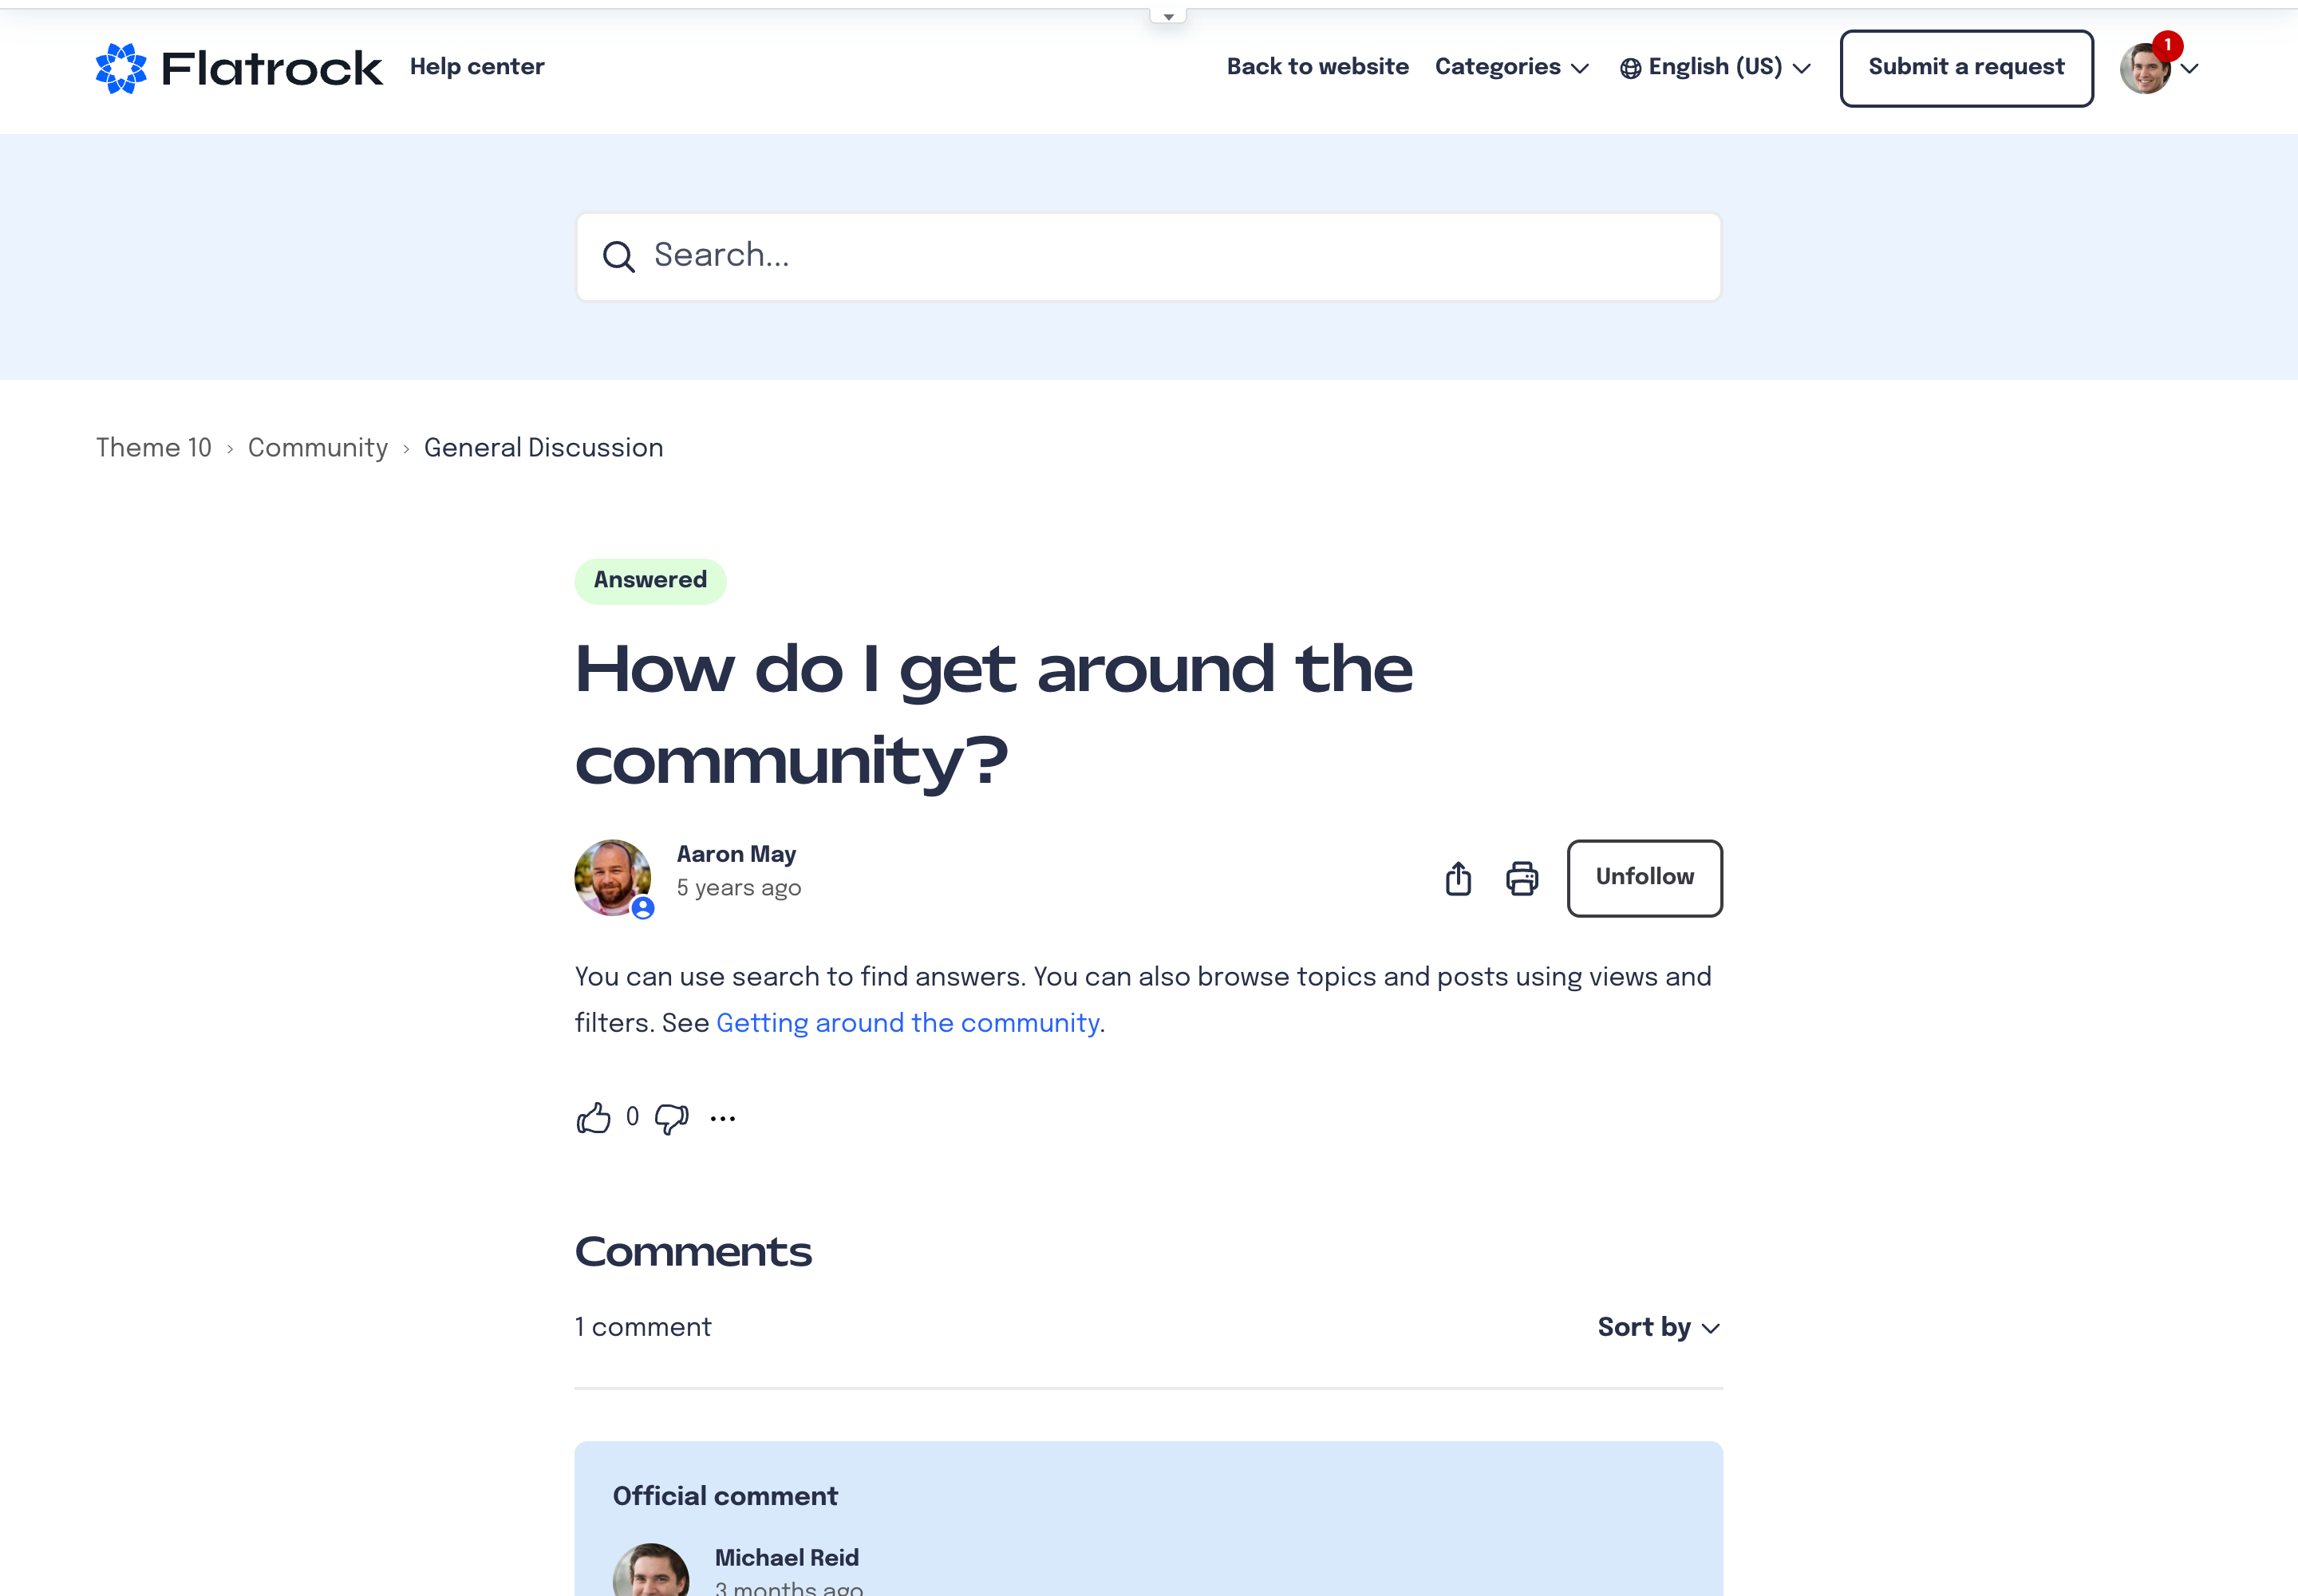Upvote the post with thumbs up
Screen dimensions: 2298x1596
pos(593,1117)
